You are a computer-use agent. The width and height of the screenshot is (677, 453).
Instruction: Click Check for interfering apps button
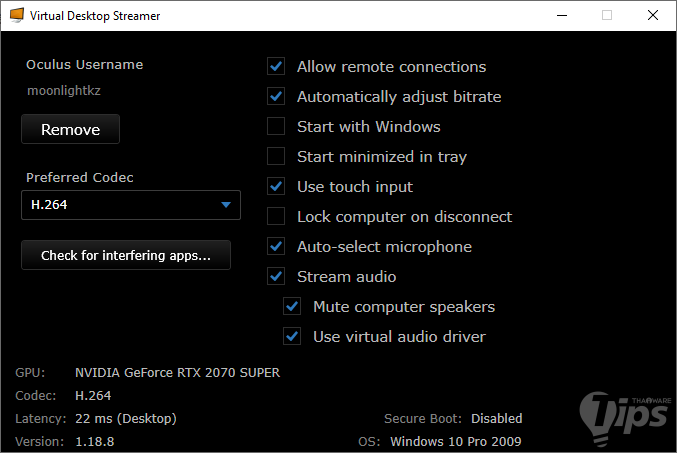[x=126, y=255]
